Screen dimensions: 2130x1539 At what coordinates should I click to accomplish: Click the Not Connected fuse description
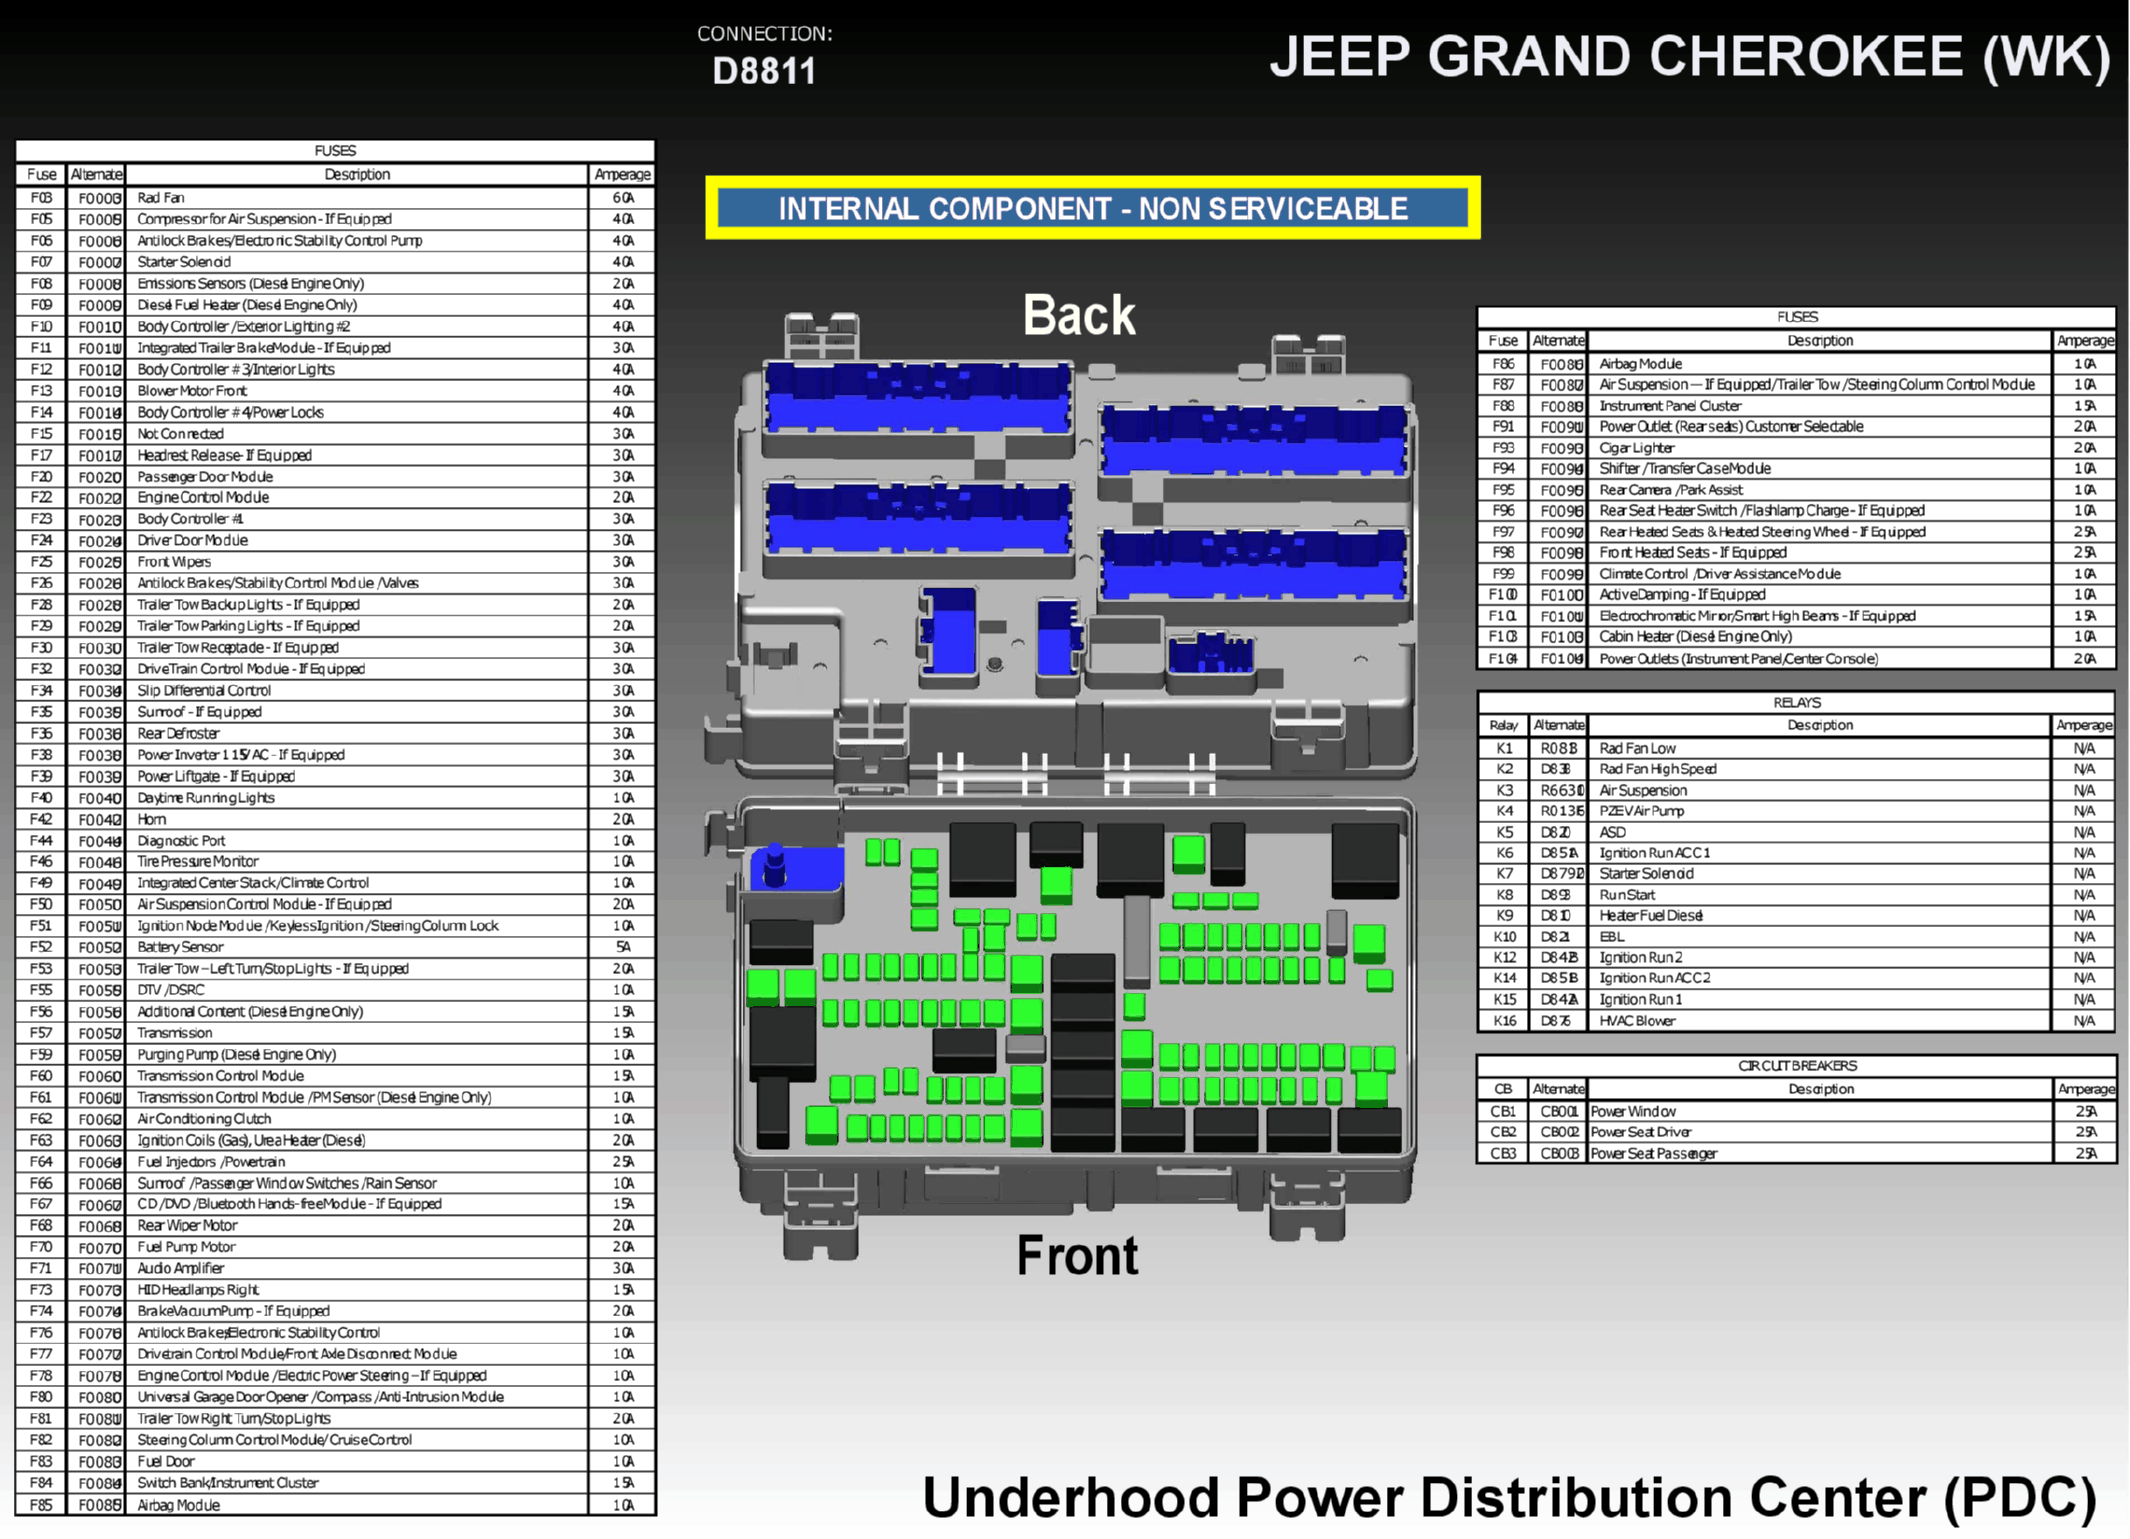(180, 434)
